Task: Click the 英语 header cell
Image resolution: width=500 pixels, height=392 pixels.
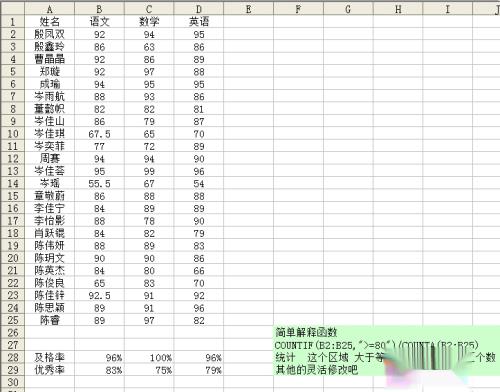Action: coord(199,22)
